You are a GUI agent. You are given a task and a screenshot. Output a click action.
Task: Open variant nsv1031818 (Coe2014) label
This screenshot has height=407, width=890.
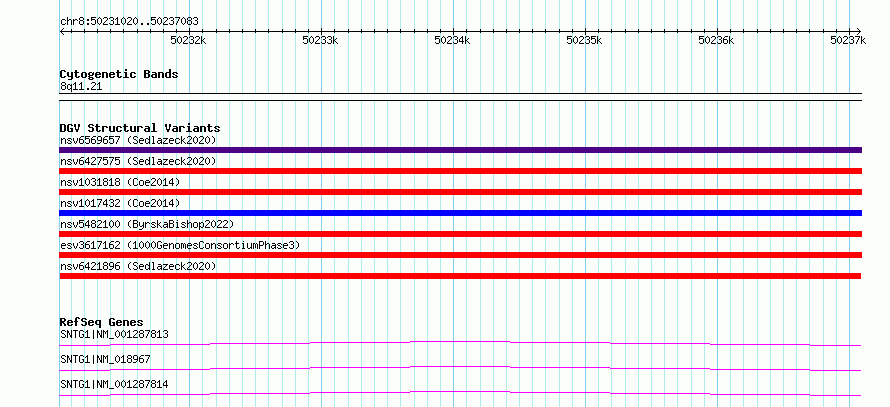pos(120,182)
